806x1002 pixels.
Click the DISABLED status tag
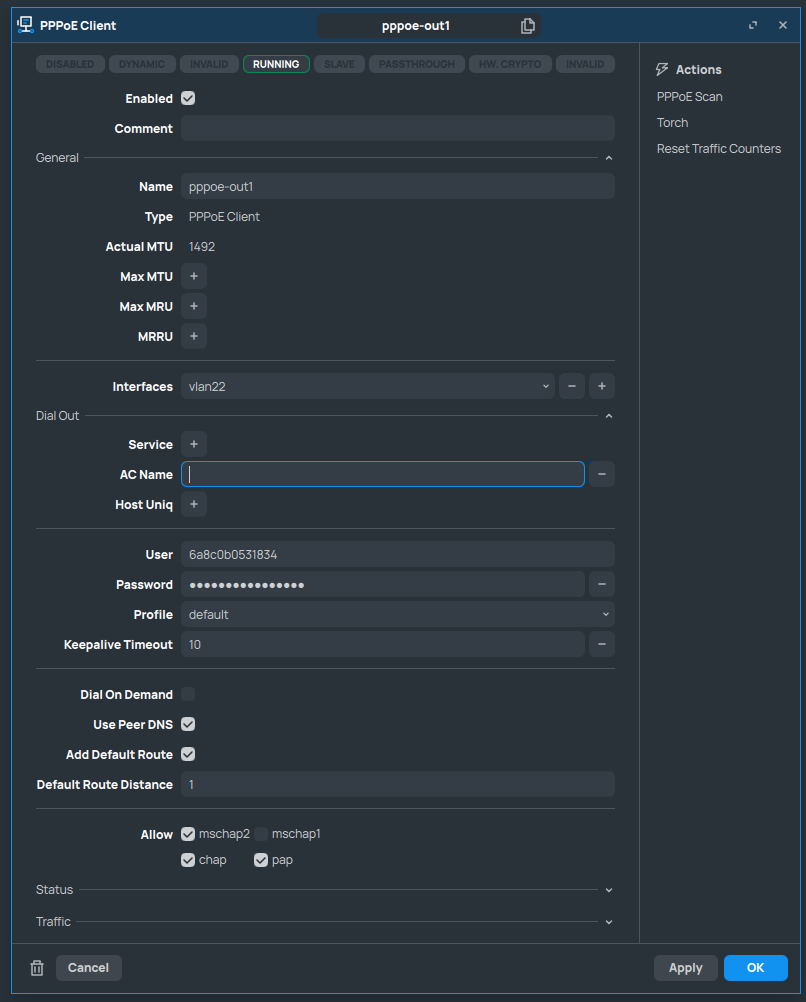(x=70, y=64)
